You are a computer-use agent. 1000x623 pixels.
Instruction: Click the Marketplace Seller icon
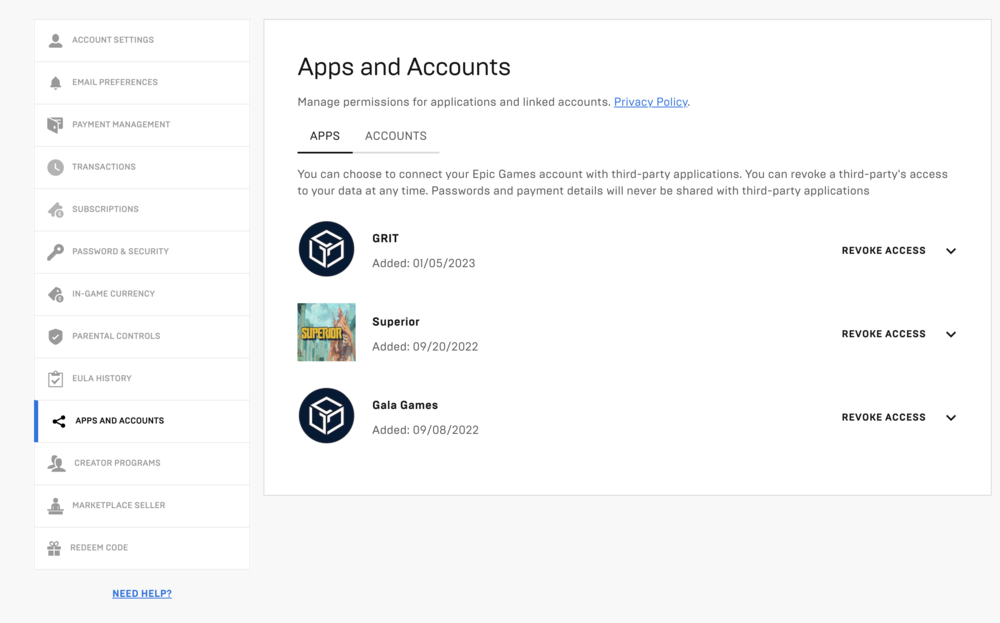[x=55, y=506]
